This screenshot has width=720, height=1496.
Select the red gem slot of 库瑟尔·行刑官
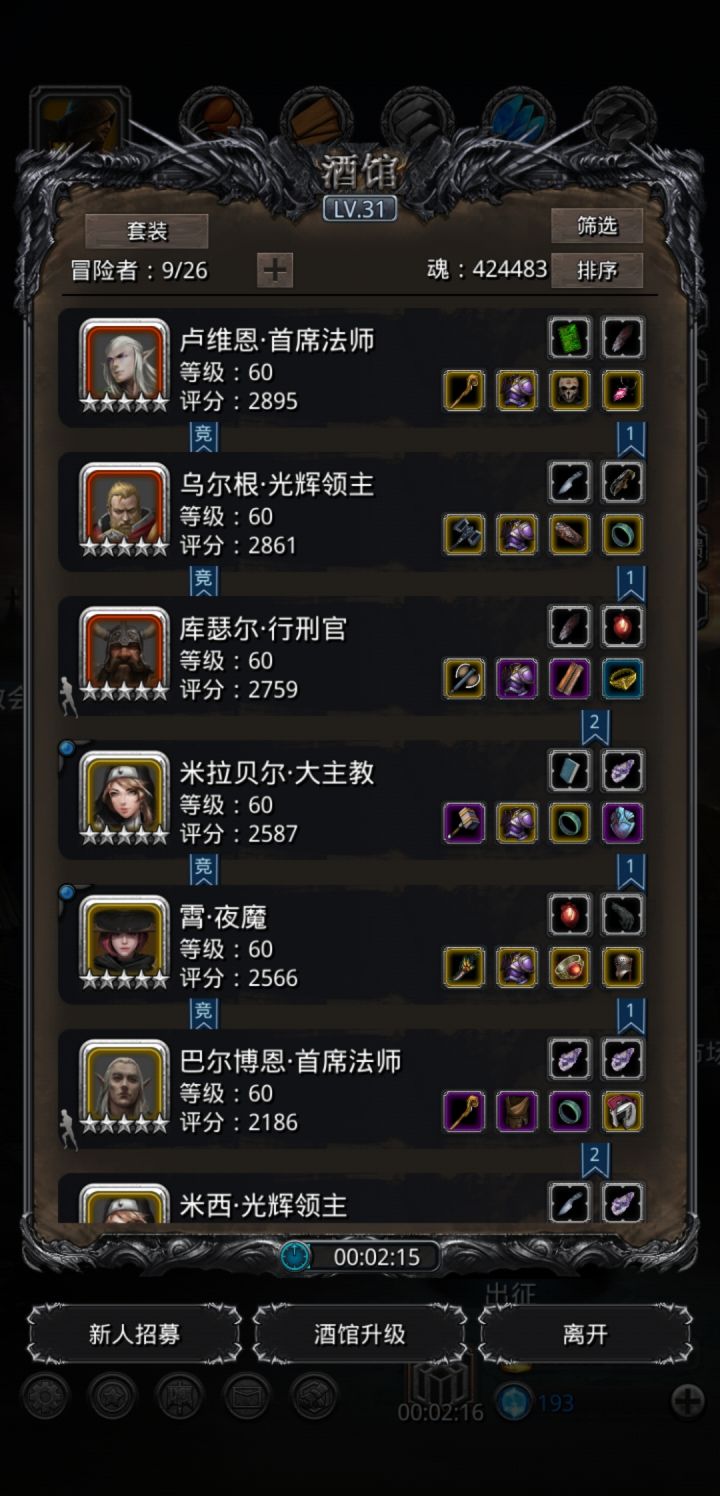pyautogui.click(x=623, y=626)
